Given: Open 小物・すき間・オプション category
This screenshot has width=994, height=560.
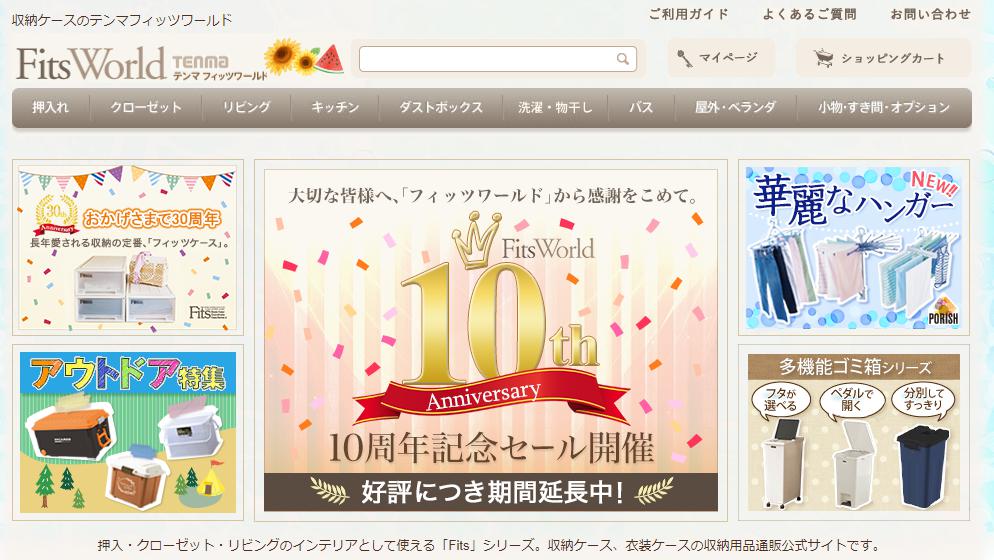Looking at the screenshot, I should coord(884,107).
